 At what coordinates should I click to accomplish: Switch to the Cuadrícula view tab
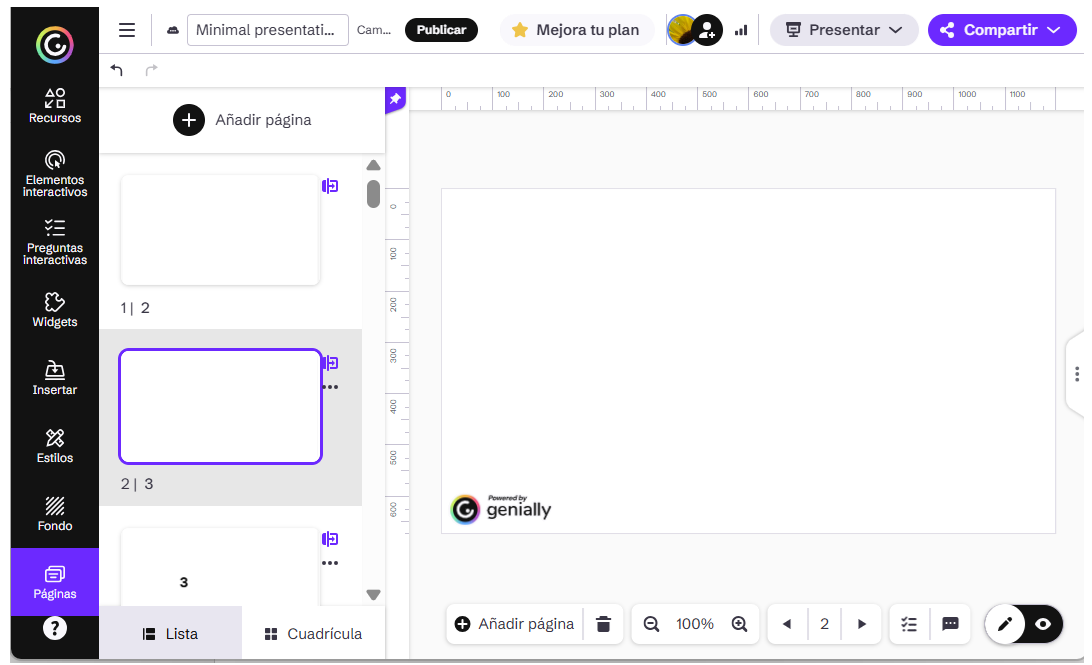[313, 634]
